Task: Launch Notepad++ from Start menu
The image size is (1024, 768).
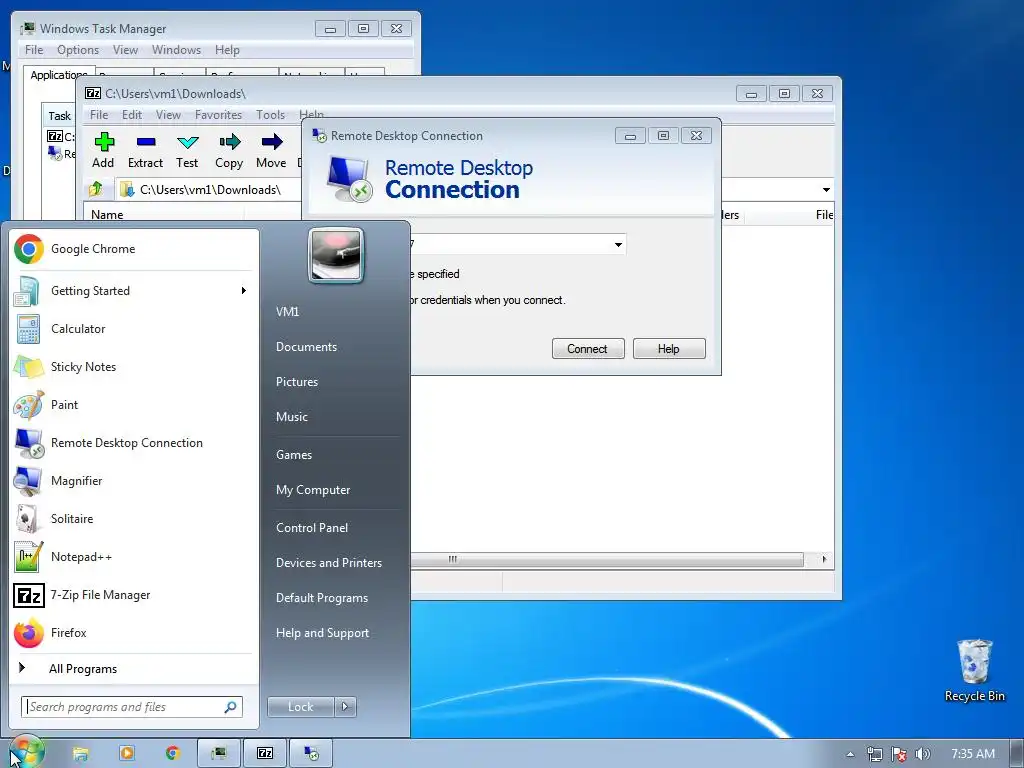Action: [133, 556]
